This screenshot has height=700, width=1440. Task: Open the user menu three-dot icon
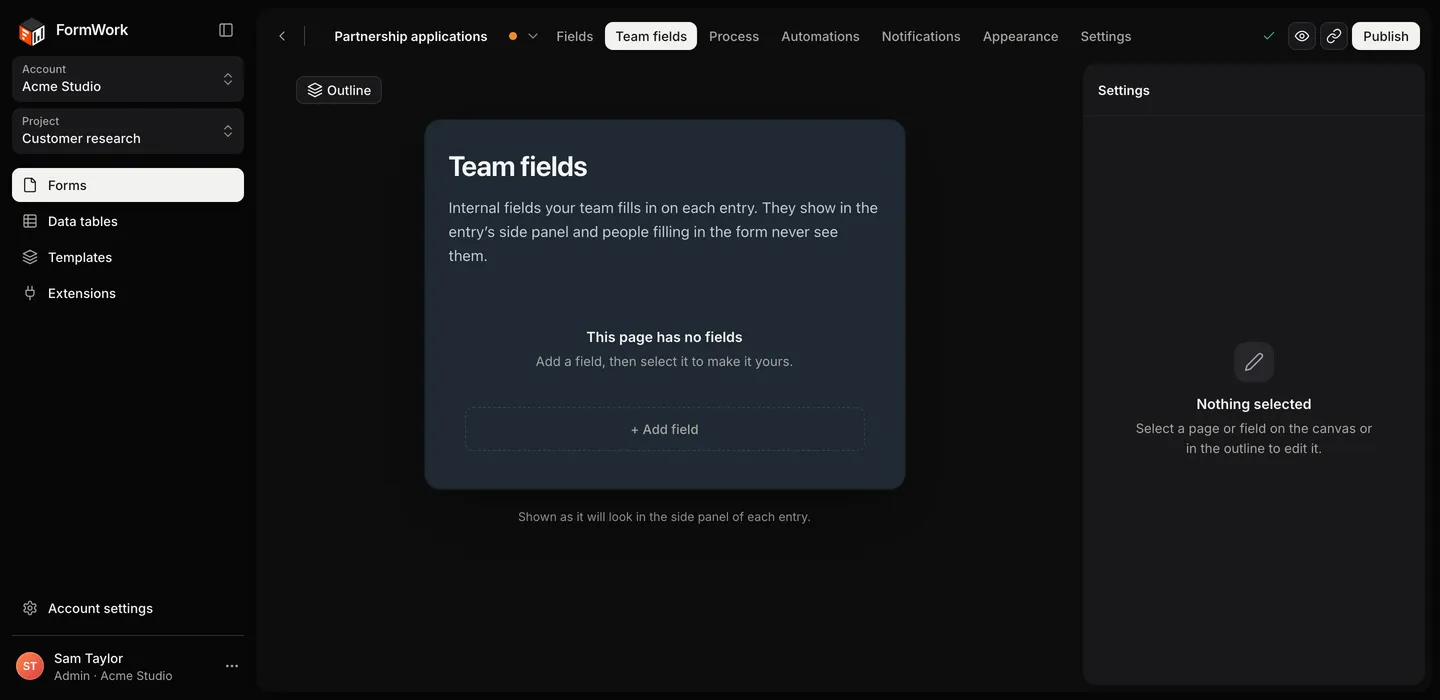232,666
